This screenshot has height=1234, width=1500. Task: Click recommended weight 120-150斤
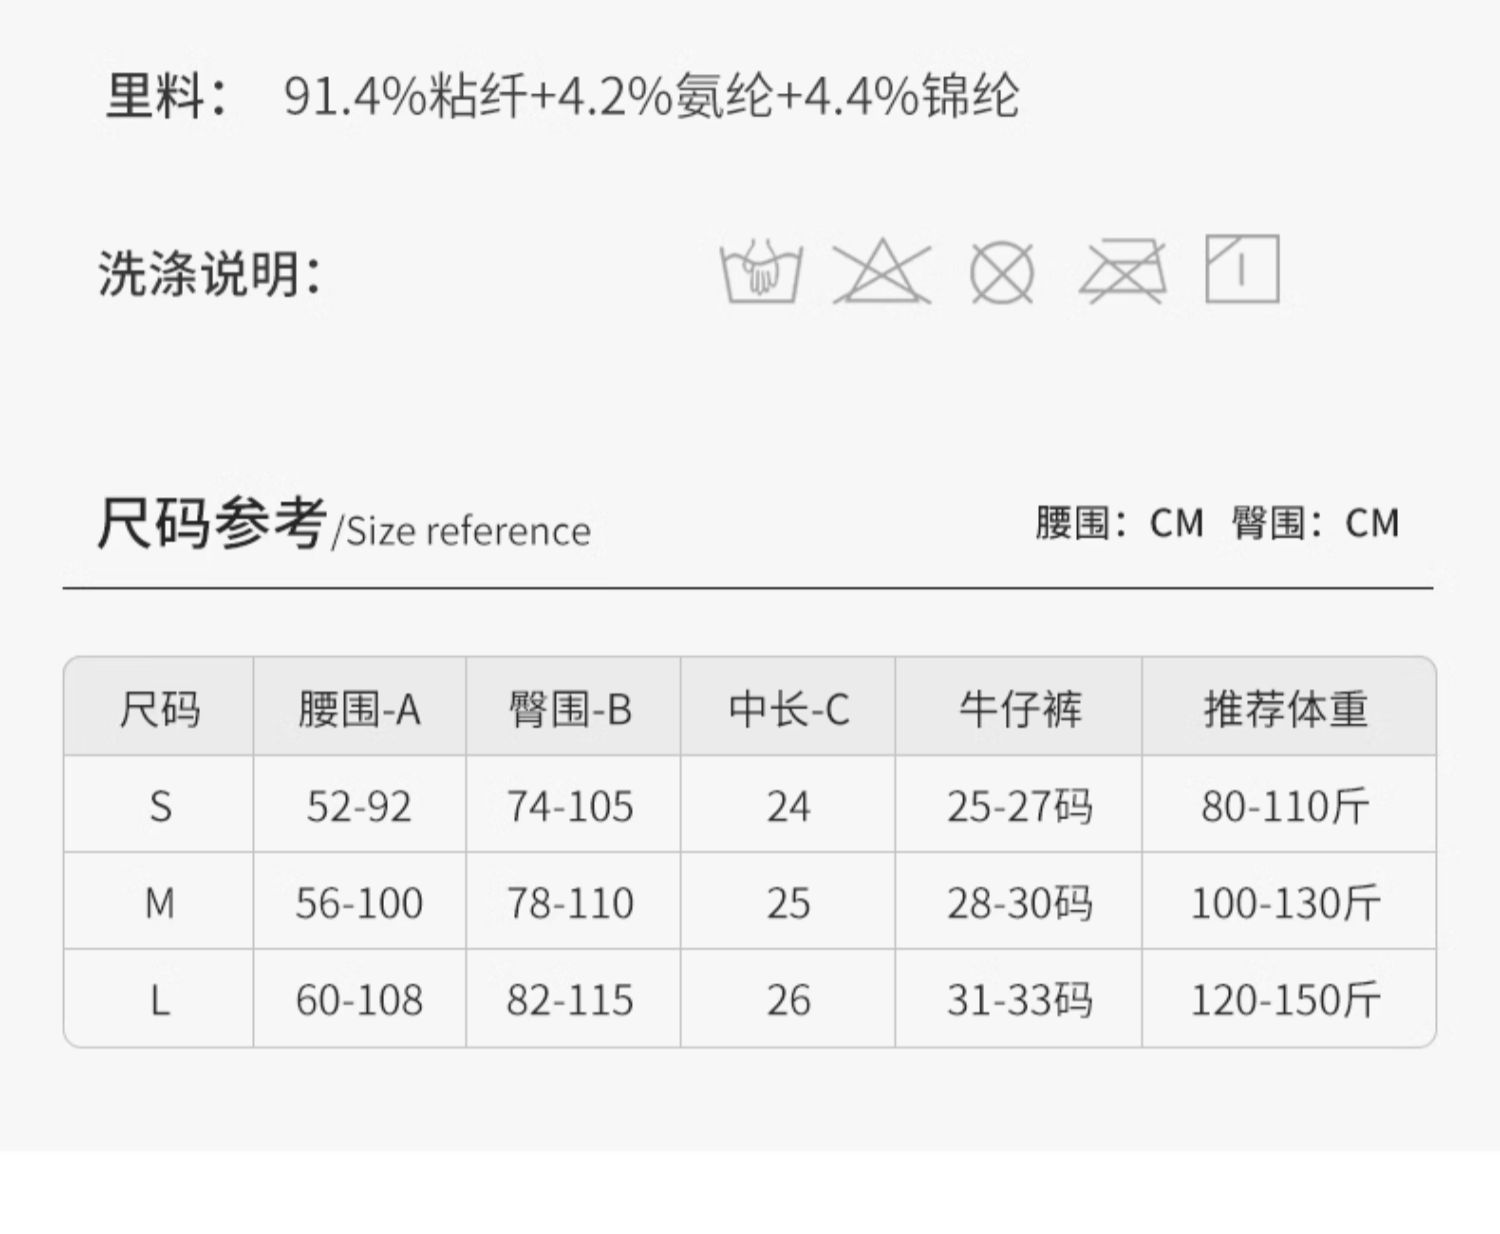point(1286,1000)
